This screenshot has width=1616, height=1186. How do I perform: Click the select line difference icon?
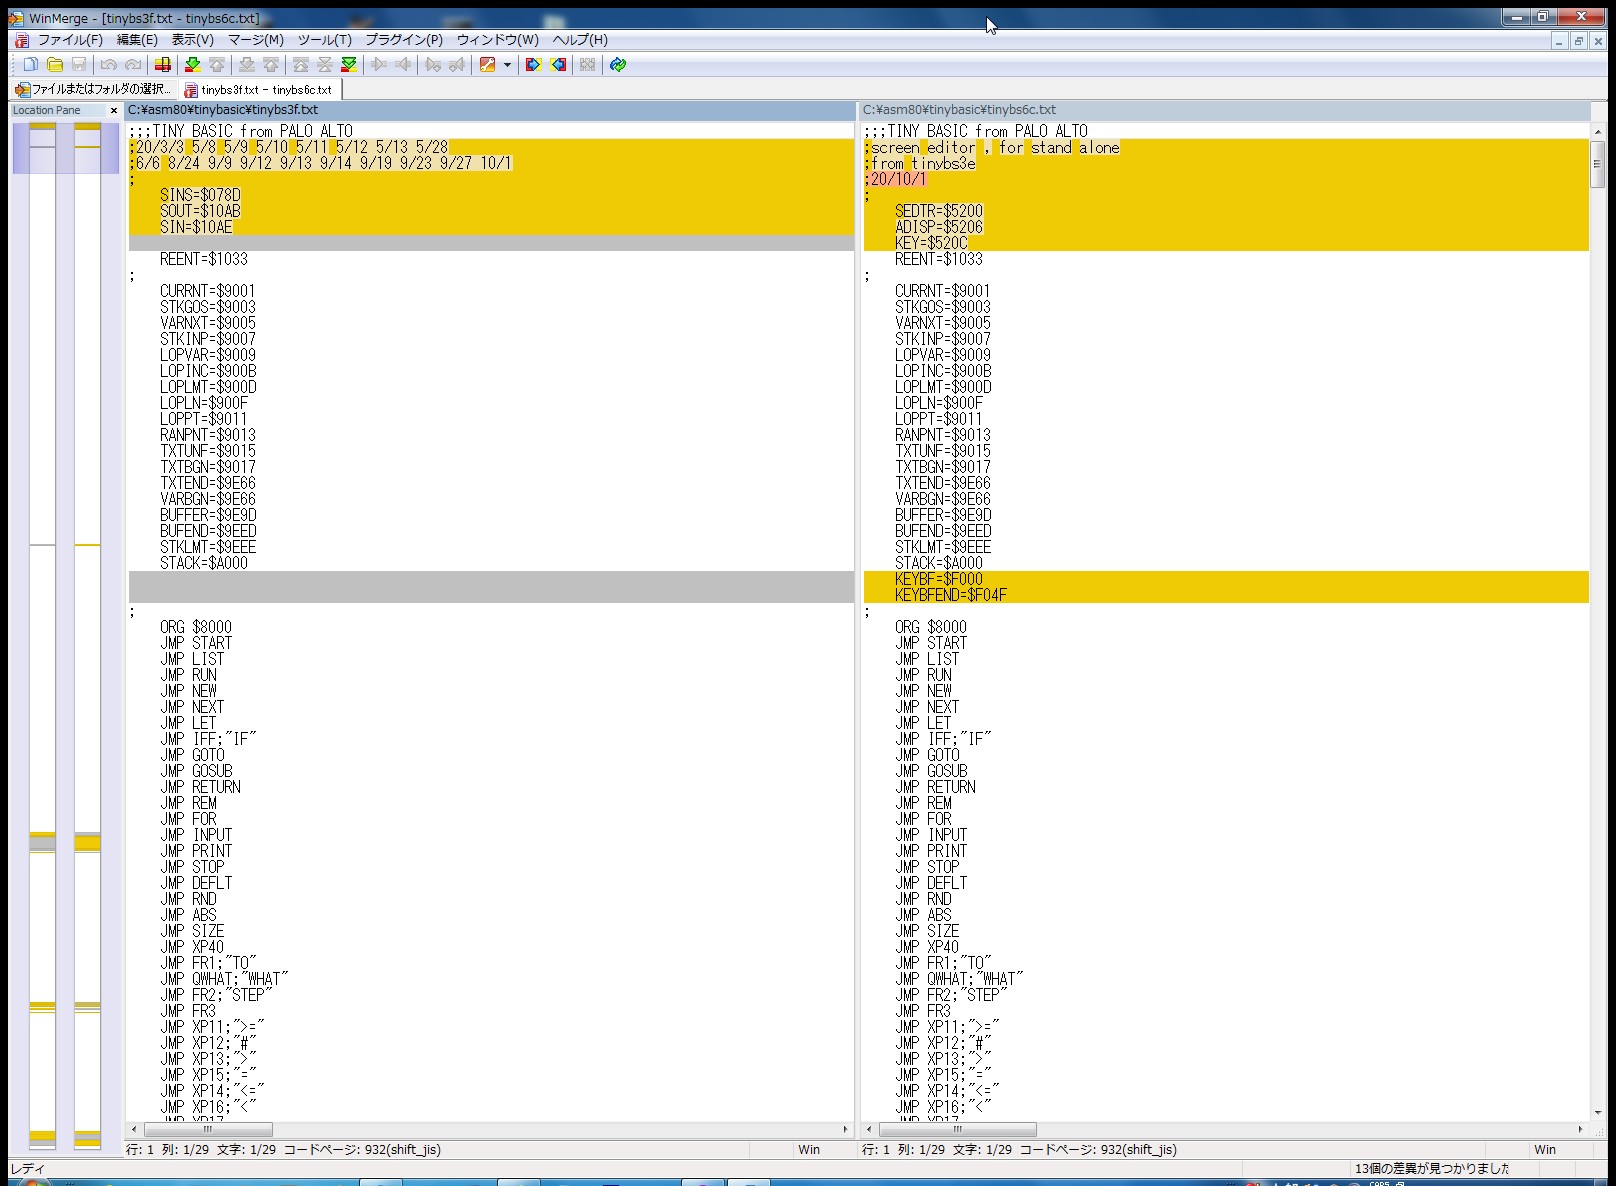point(163,65)
